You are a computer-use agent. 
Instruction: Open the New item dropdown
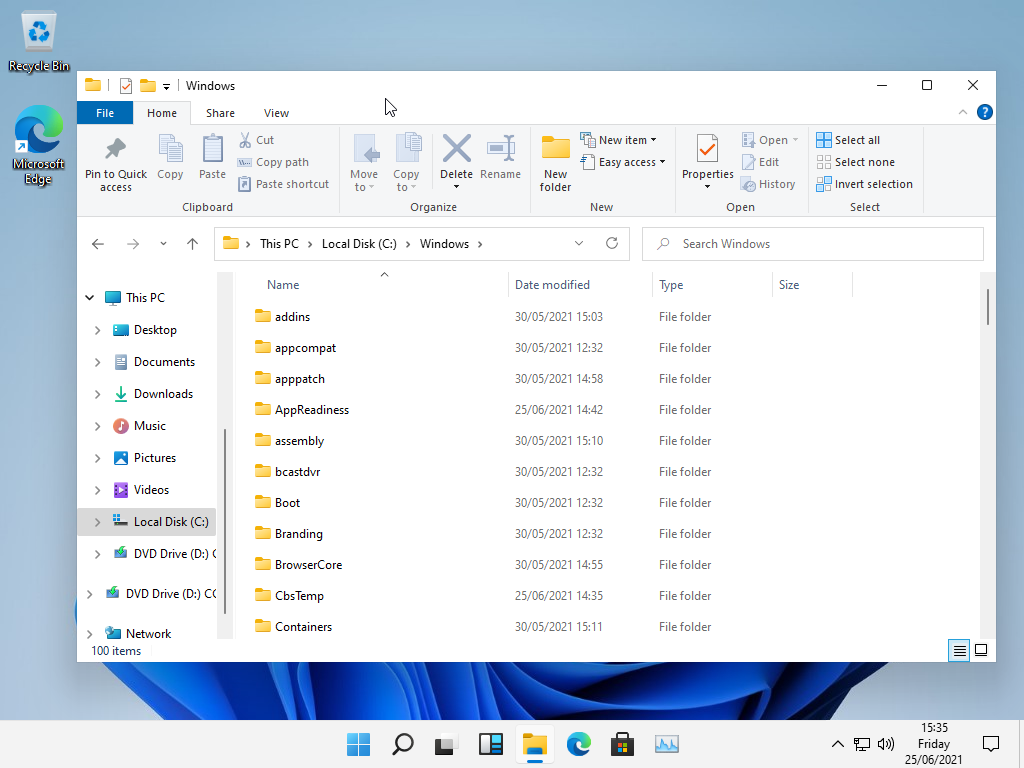tap(627, 140)
